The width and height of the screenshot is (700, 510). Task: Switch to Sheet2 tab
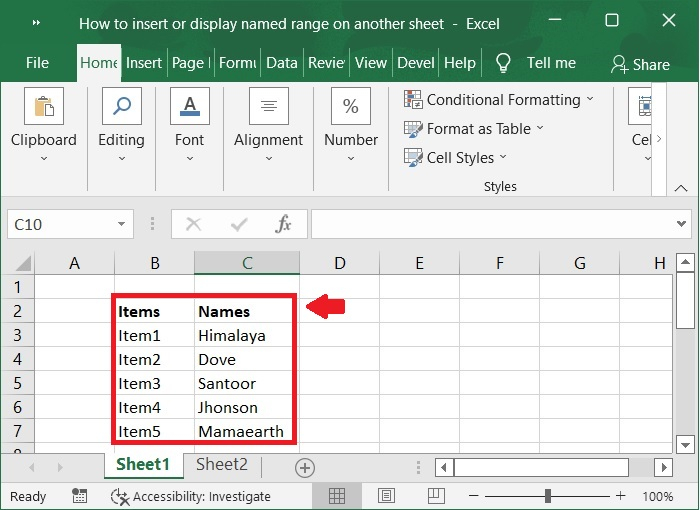[x=221, y=464]
